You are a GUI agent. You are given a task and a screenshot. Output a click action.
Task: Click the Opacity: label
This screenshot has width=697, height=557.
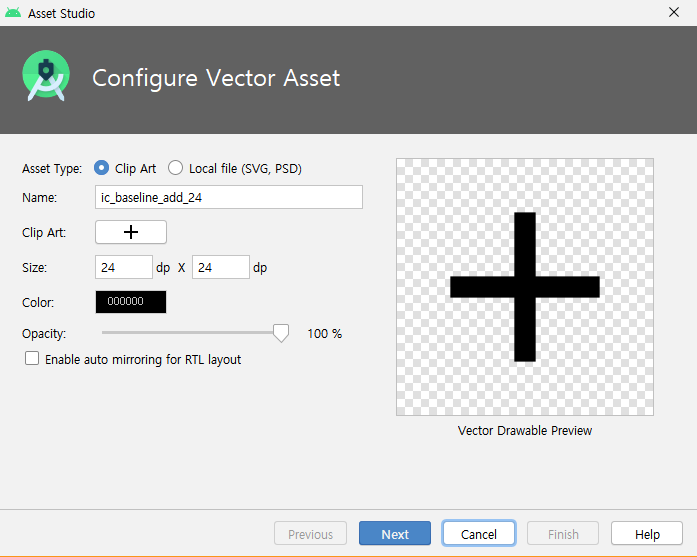pos(44,333)
